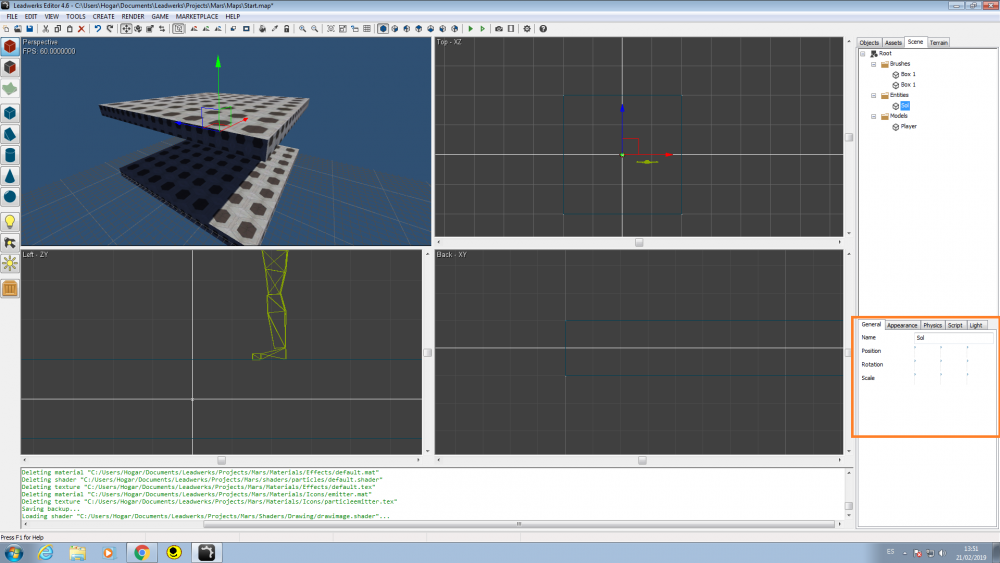Click the Left ZY viewport vertical scrollbar thumb
The image size is (1000, 563).
[427, 353]
